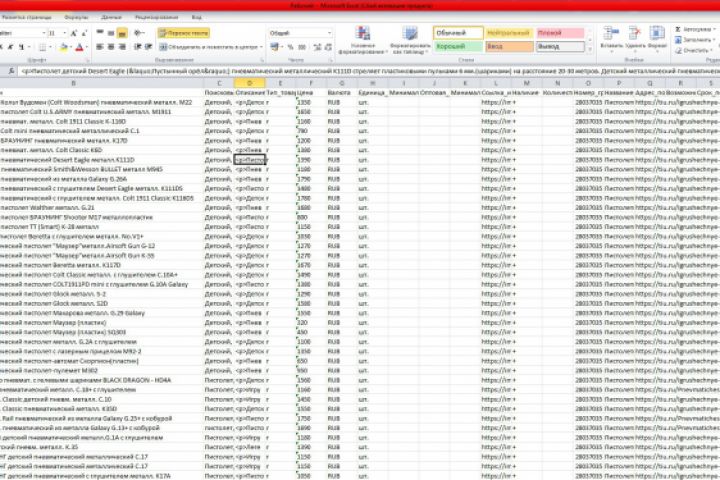Decrease the font size with the small A icon
The image size is (720, 480).
pos(84,33)
